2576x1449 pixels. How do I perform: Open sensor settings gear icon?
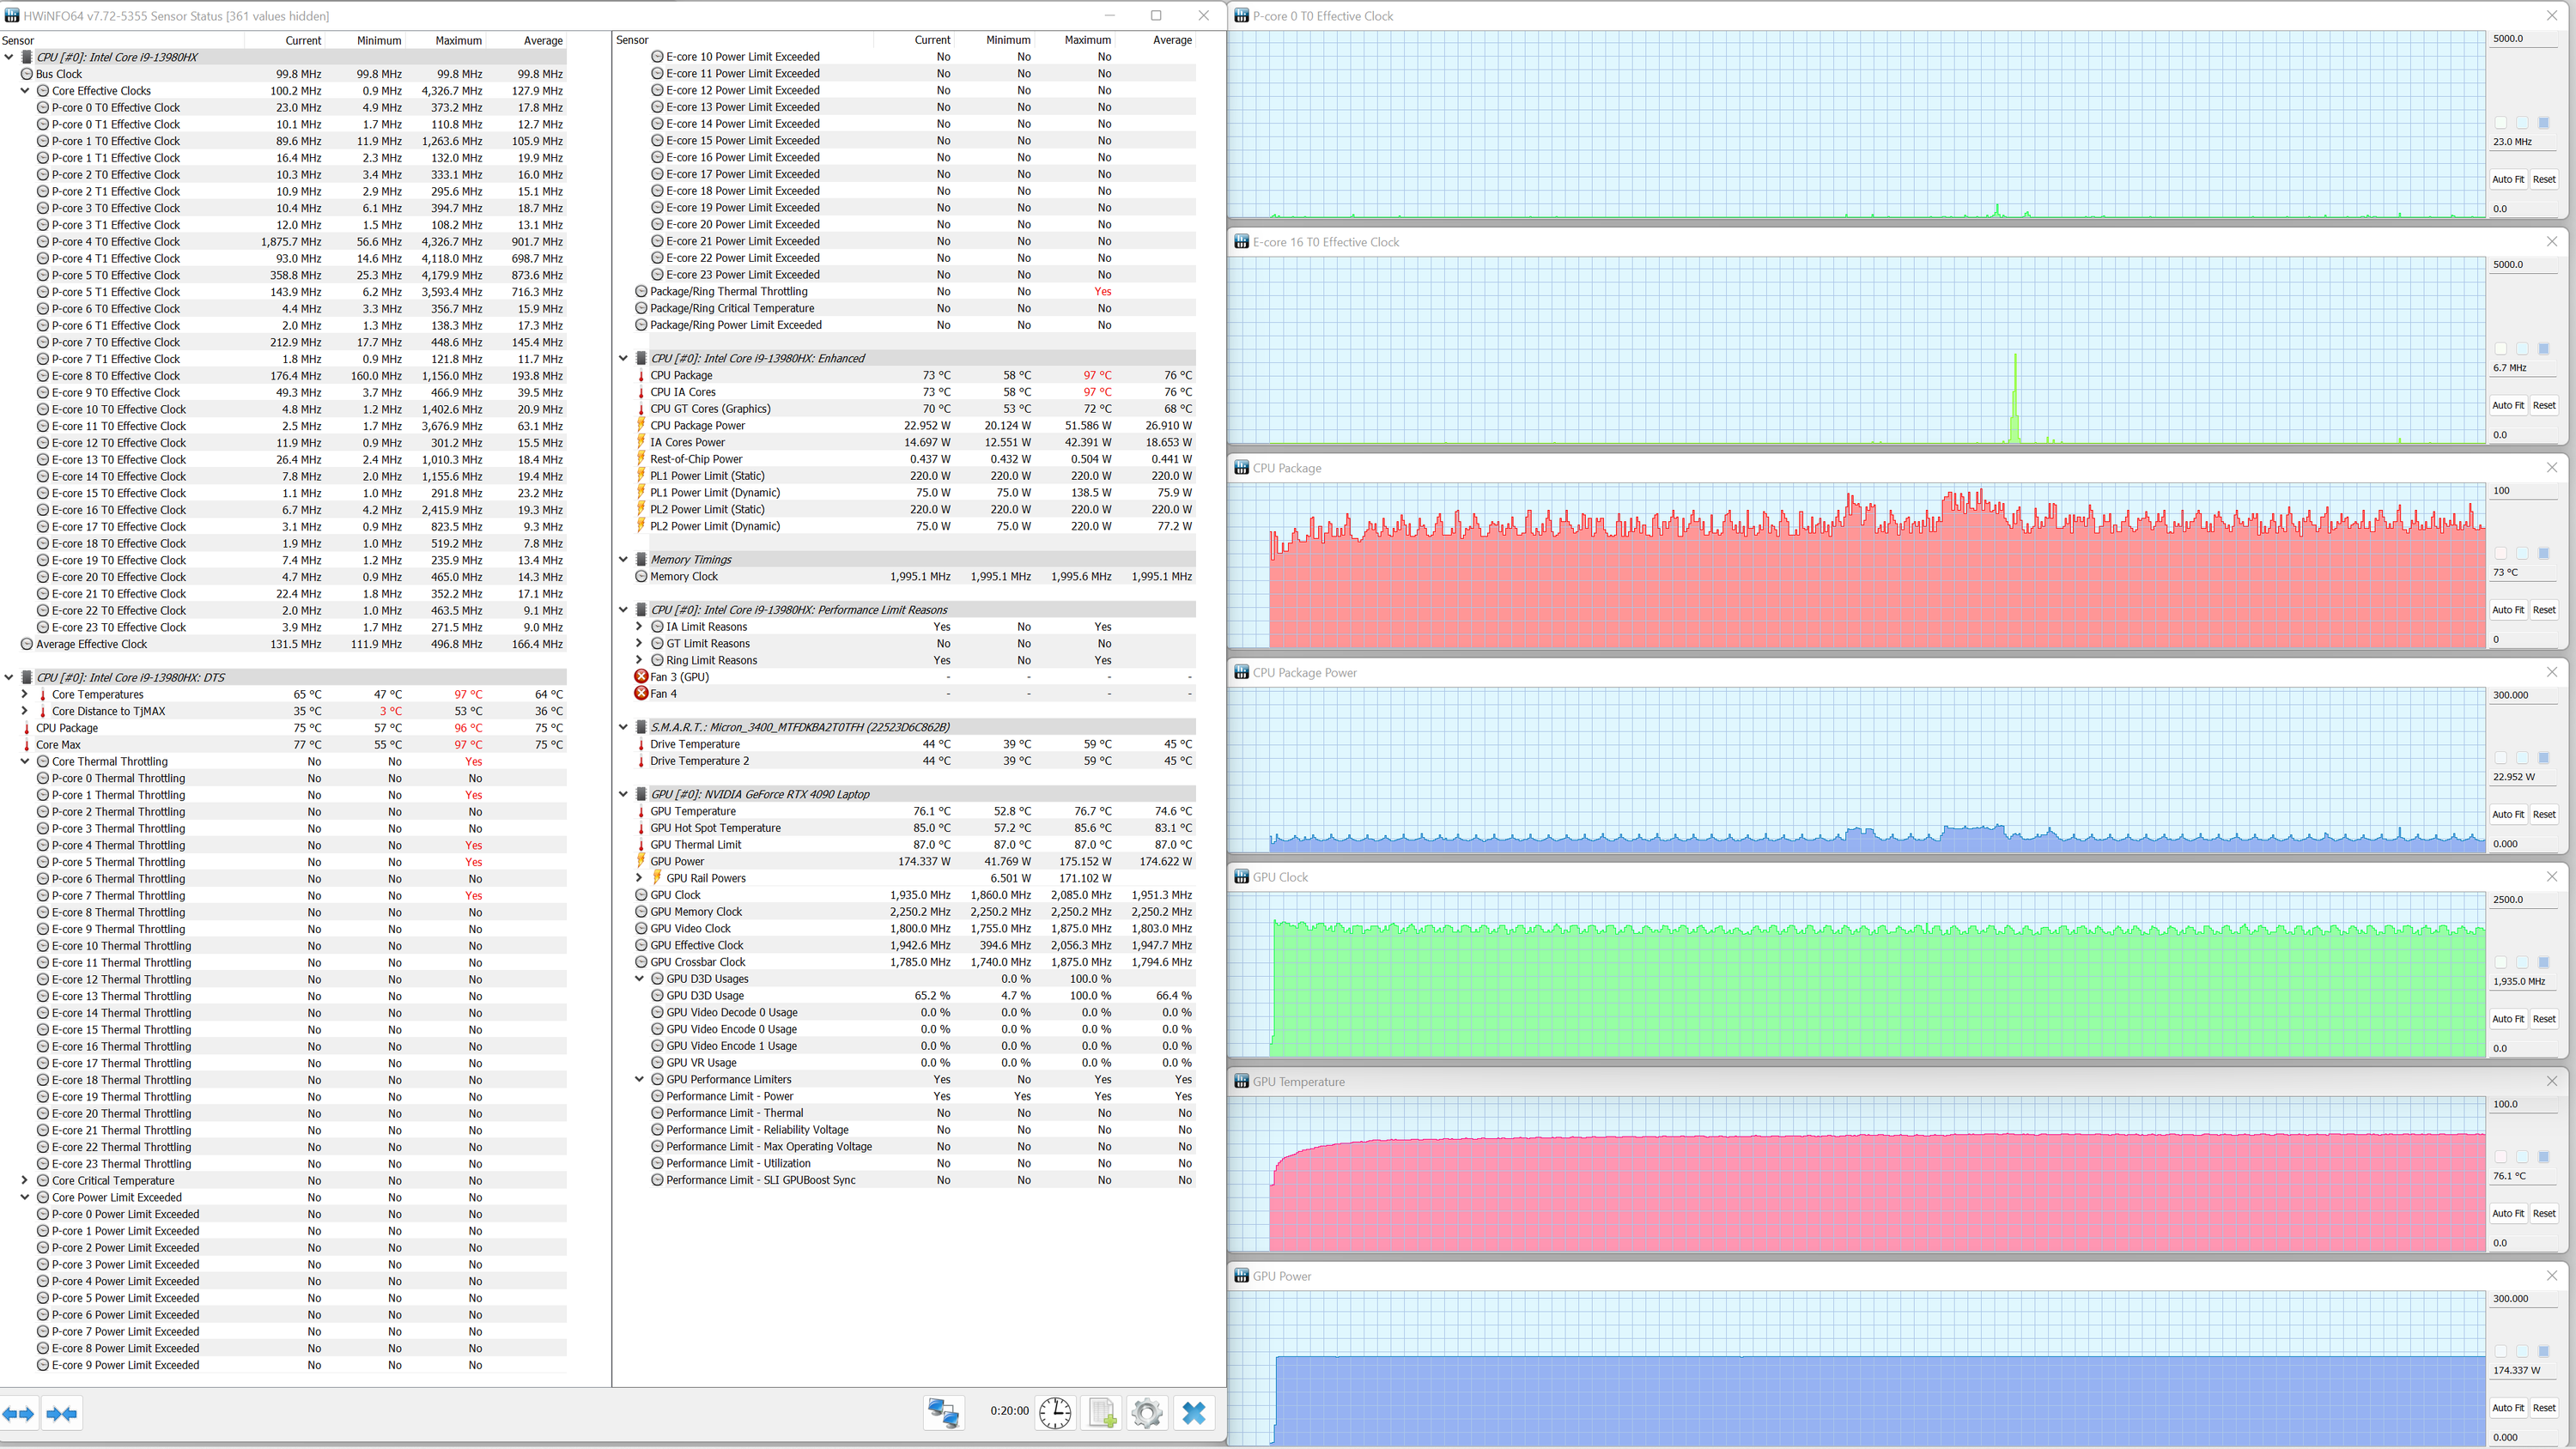click(x=1147, y=1412)
